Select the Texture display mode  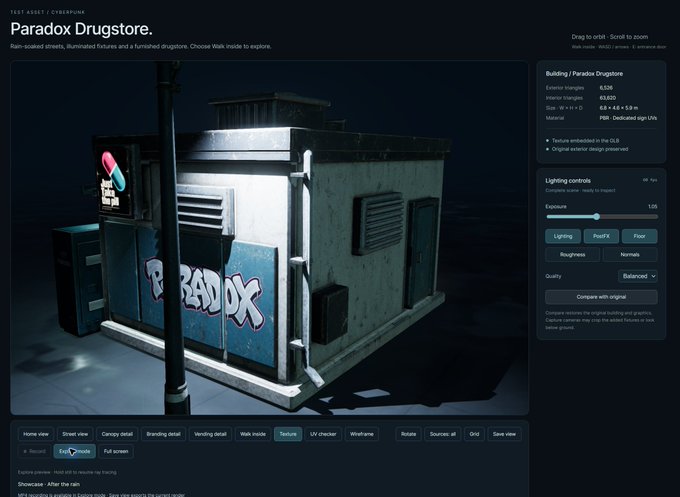click(x=288, y=434)
